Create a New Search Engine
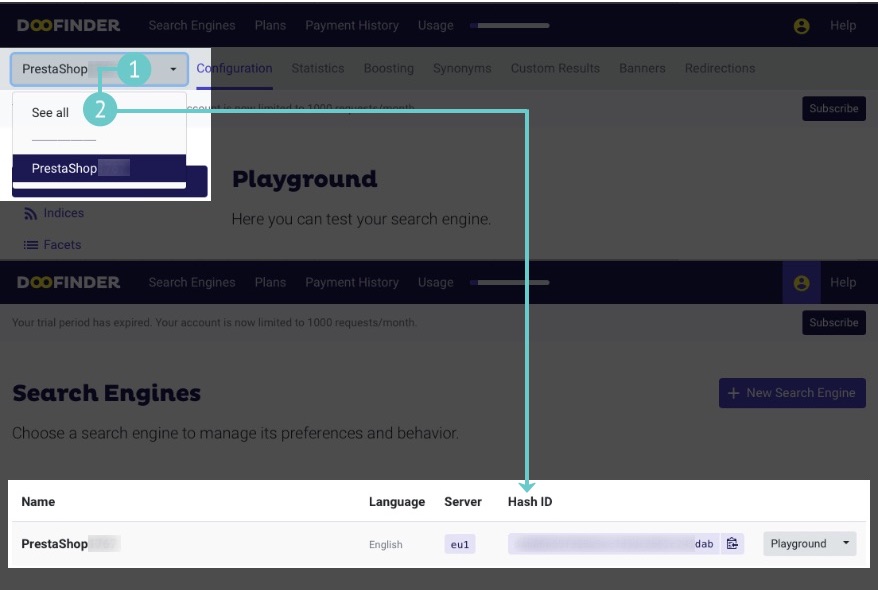Screen dimensions: 878x590 792,393
